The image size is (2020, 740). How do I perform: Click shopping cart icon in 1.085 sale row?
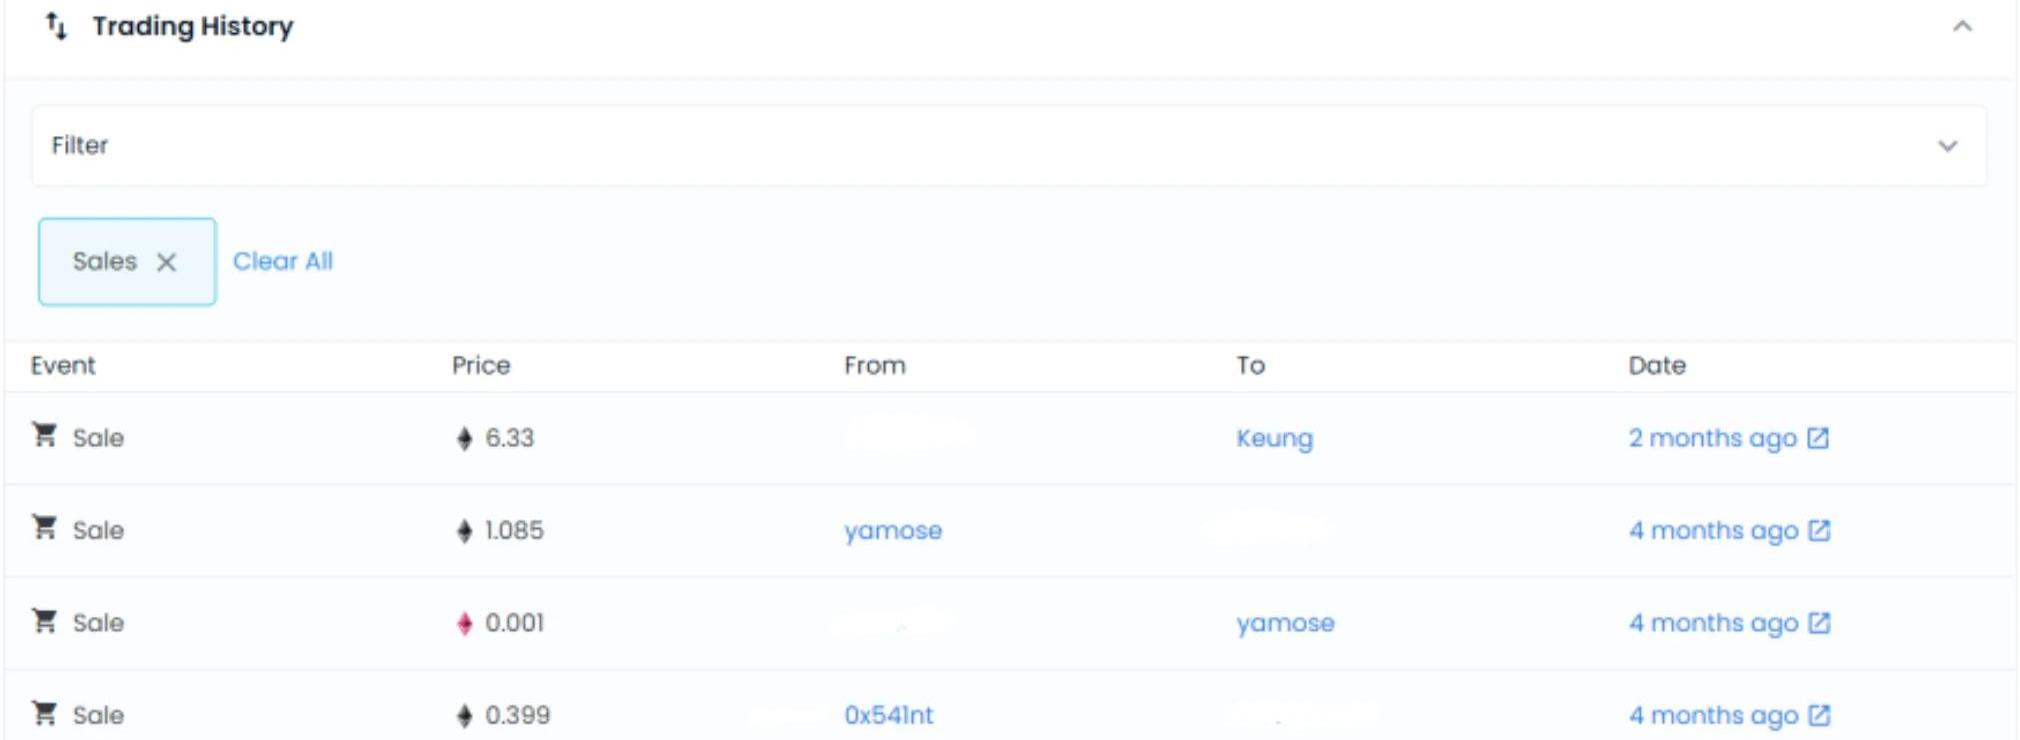tap(45, 527)
